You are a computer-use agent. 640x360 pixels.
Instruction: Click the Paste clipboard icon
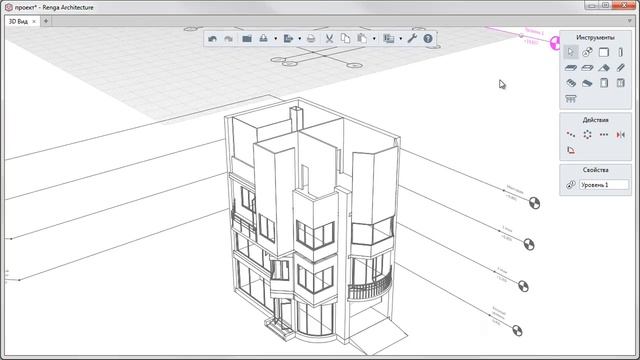[x=362, y=39]
